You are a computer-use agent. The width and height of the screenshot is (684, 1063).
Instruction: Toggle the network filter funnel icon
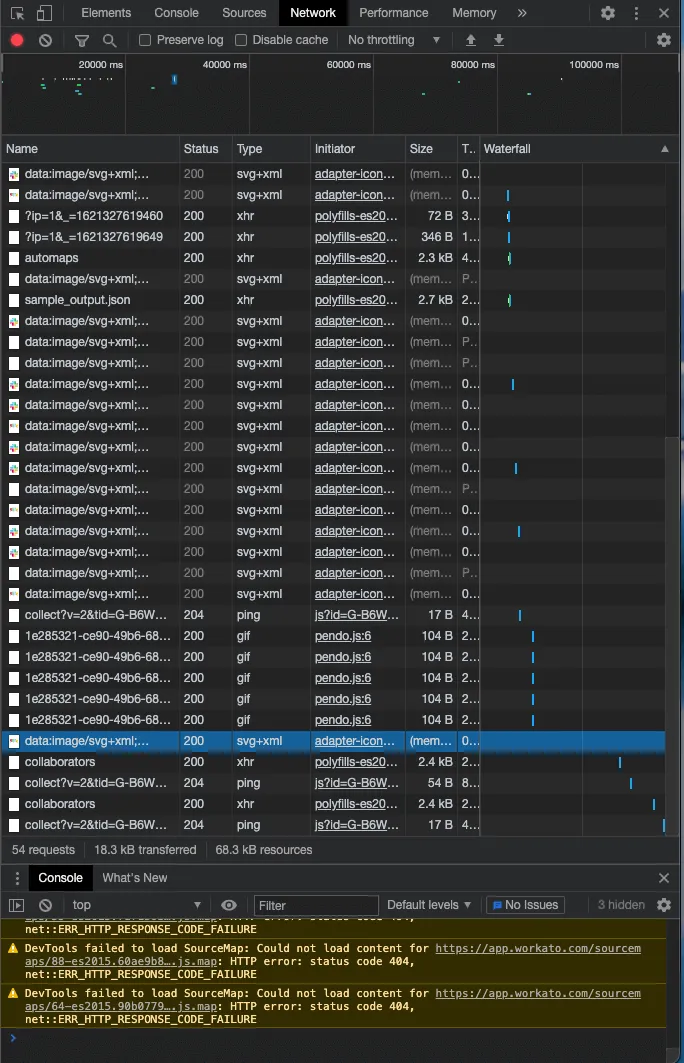coord(82,40)
